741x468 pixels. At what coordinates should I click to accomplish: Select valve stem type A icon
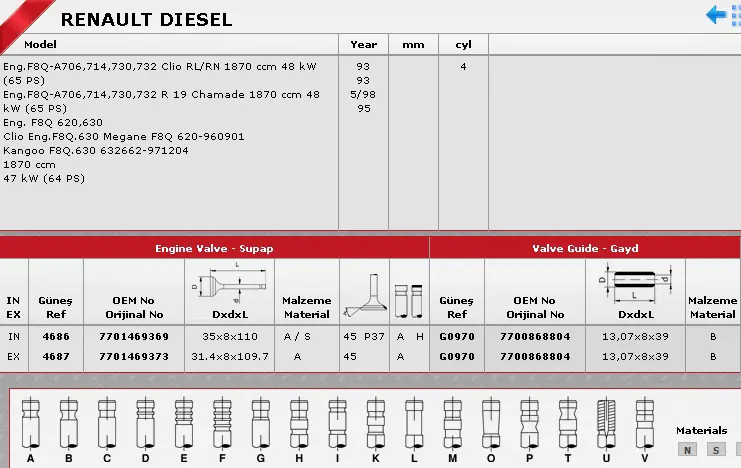tap(30, 425)
